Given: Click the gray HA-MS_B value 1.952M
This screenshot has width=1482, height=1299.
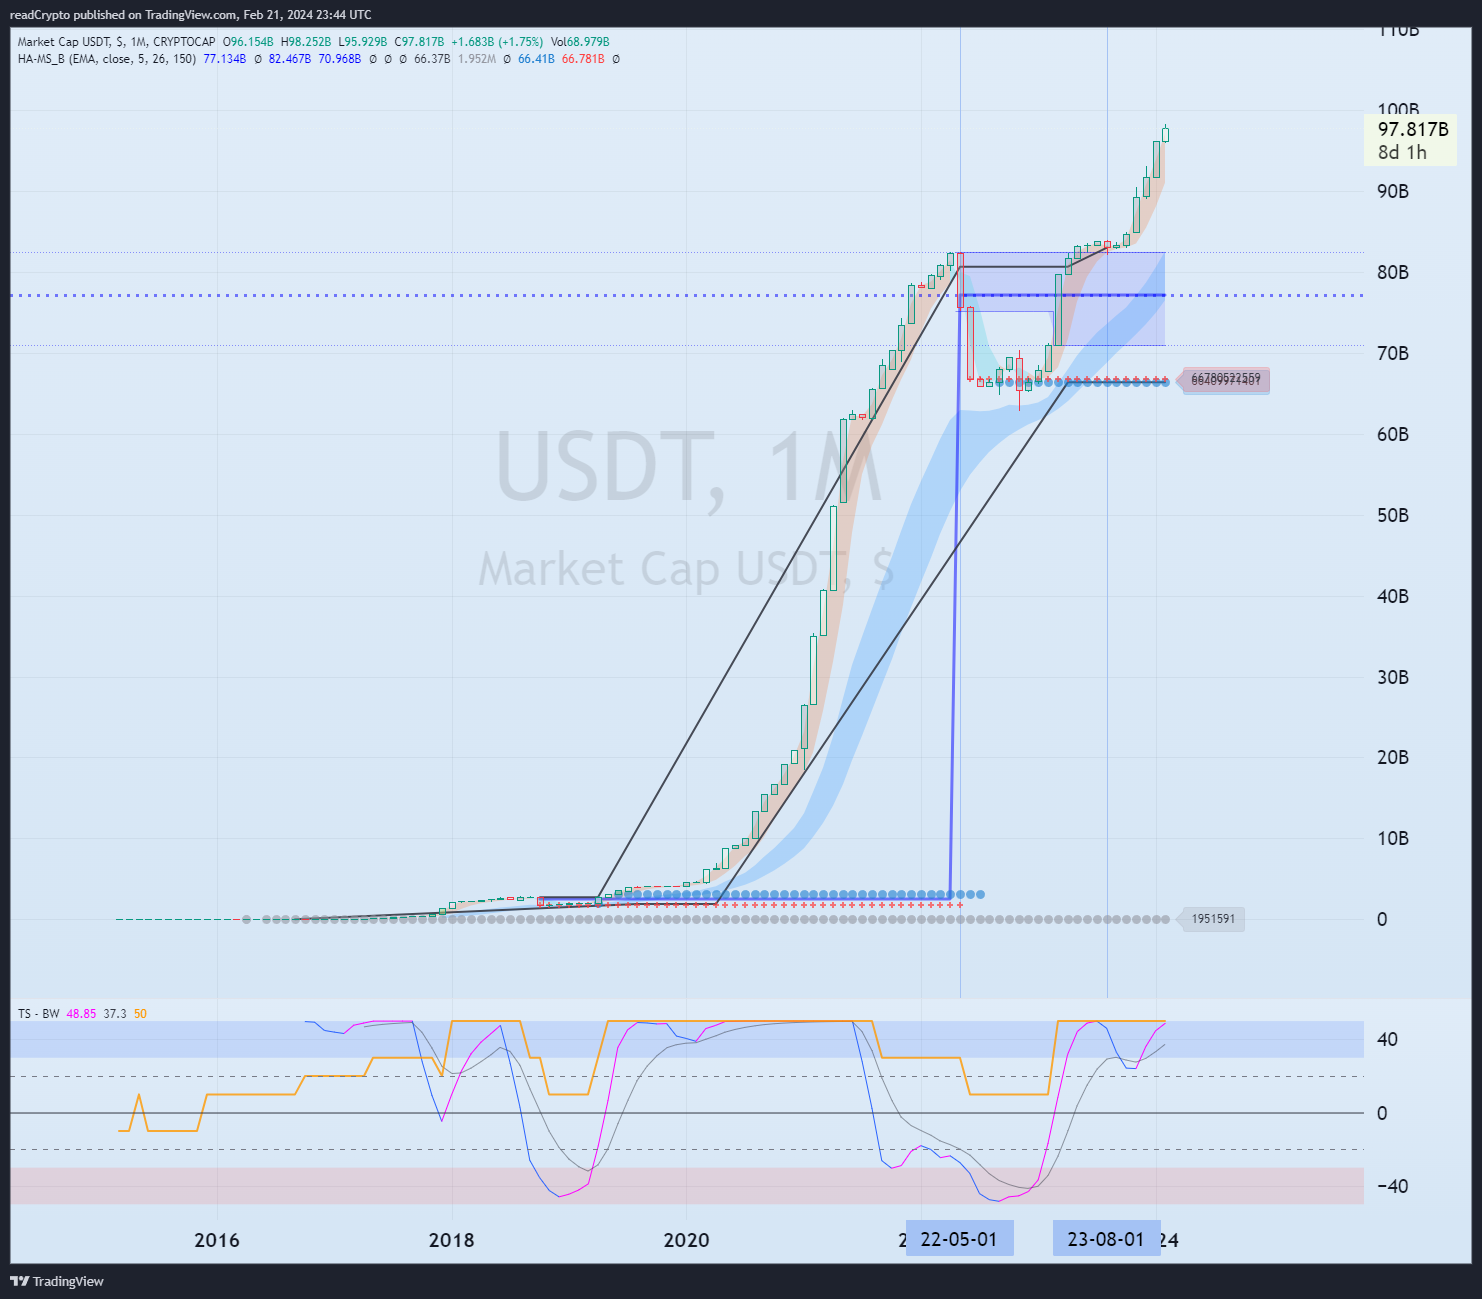Looking at the screenshot, I should (x=477, y=59).
